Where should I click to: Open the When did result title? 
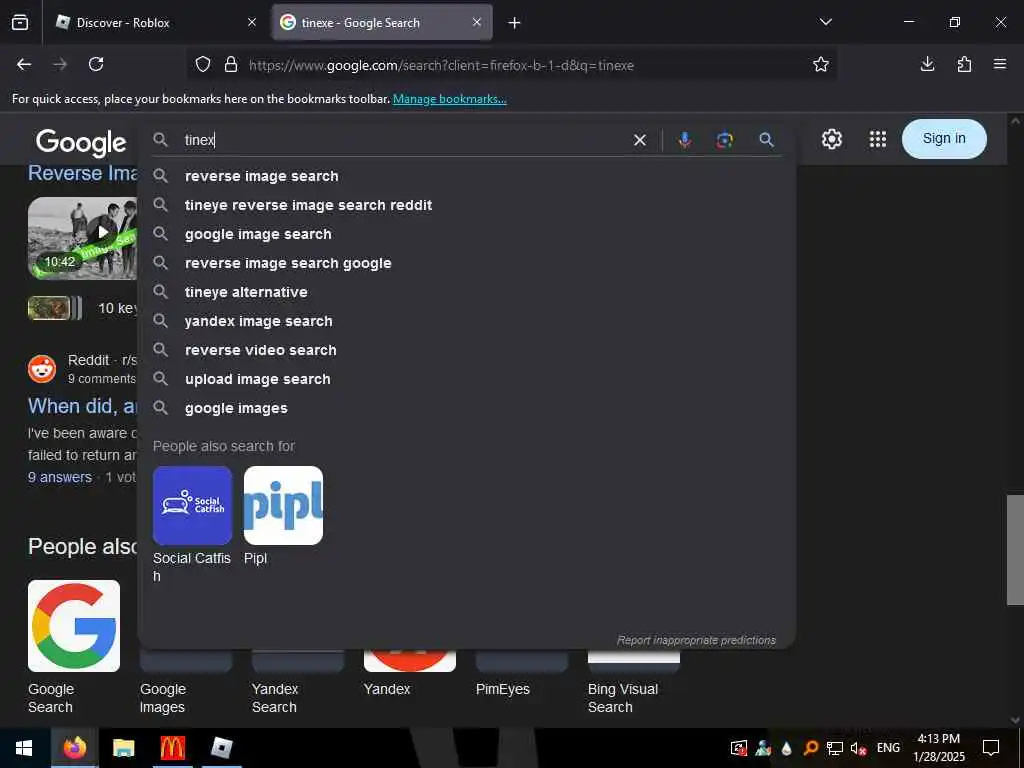[x=82, y=406]
